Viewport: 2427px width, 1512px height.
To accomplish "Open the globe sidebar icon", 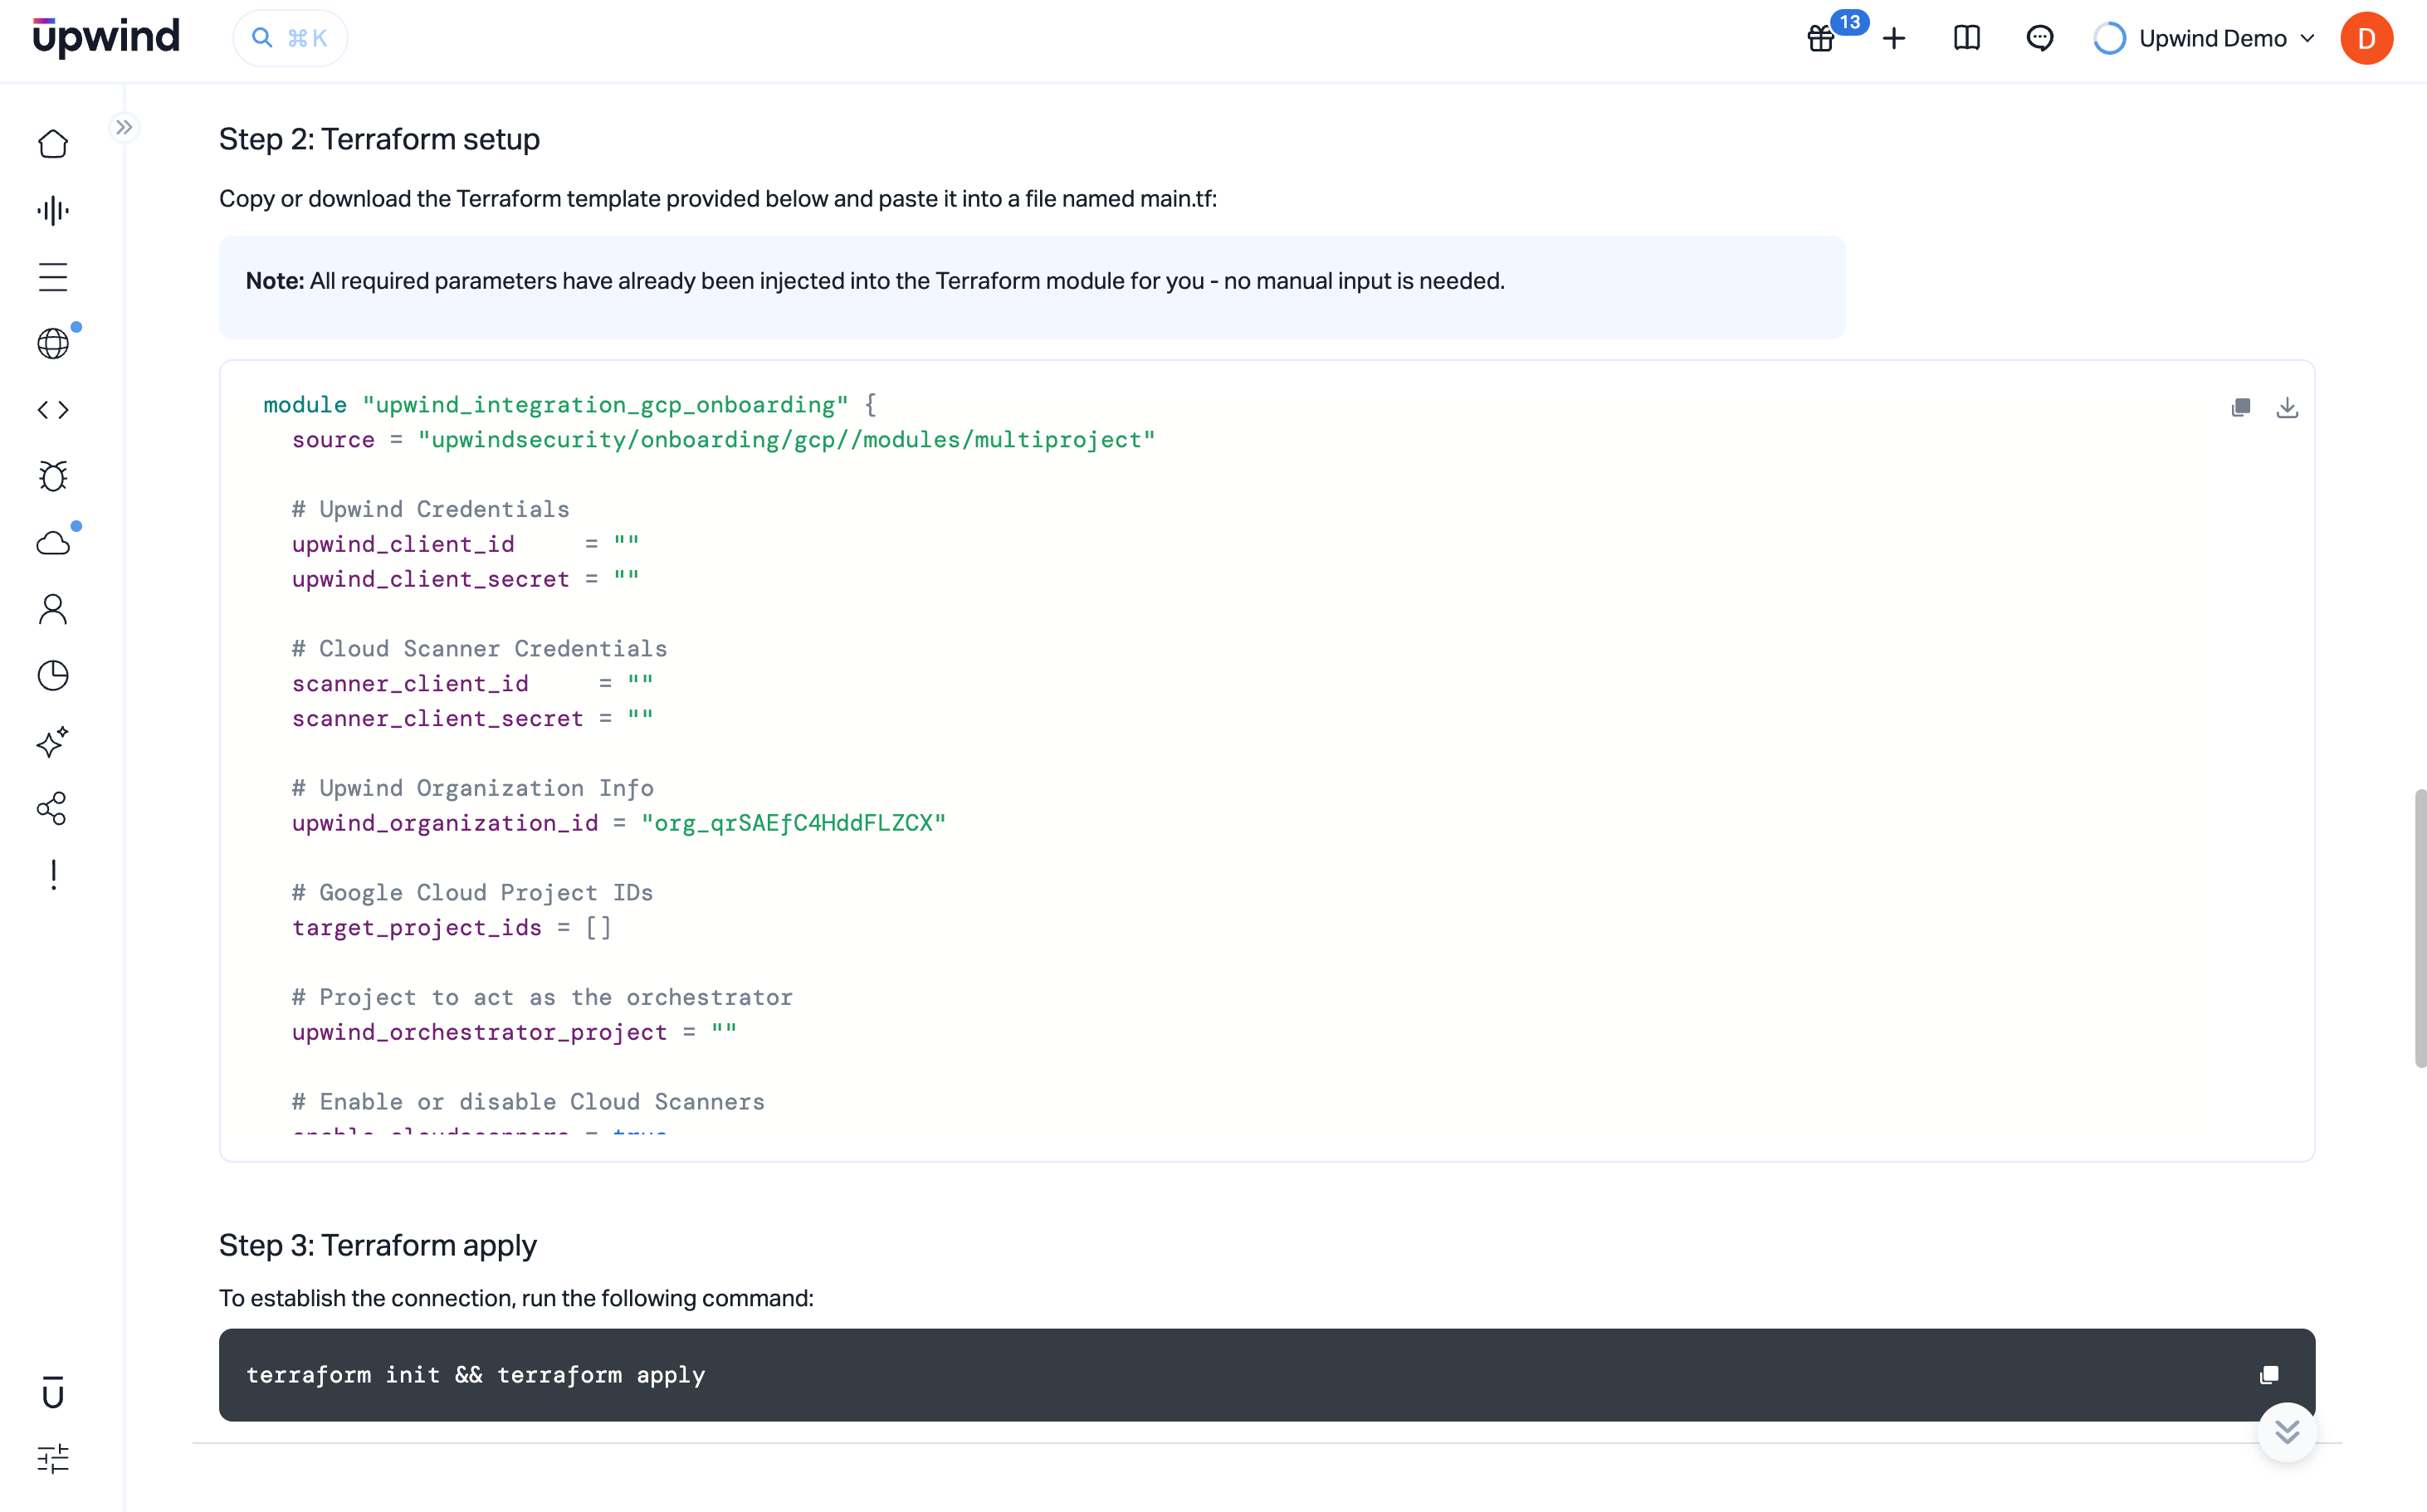I will (x=53, y=343).
